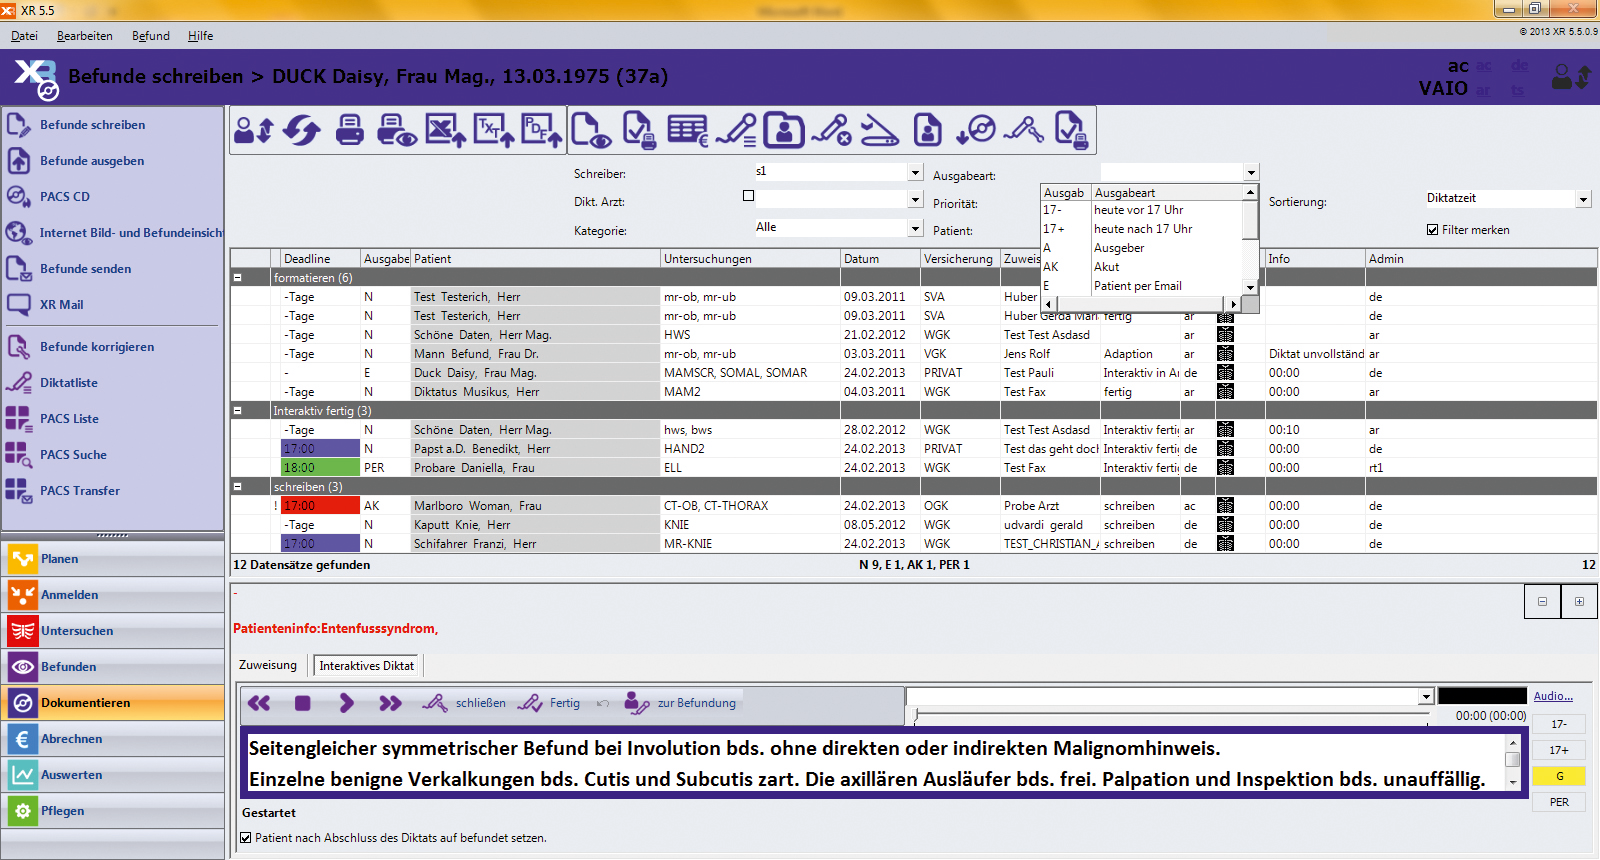The width and height of the screenshot is (1600, 860).
Task: Click the refresh arrows toolbar icon
Action: tap(301, 130)
